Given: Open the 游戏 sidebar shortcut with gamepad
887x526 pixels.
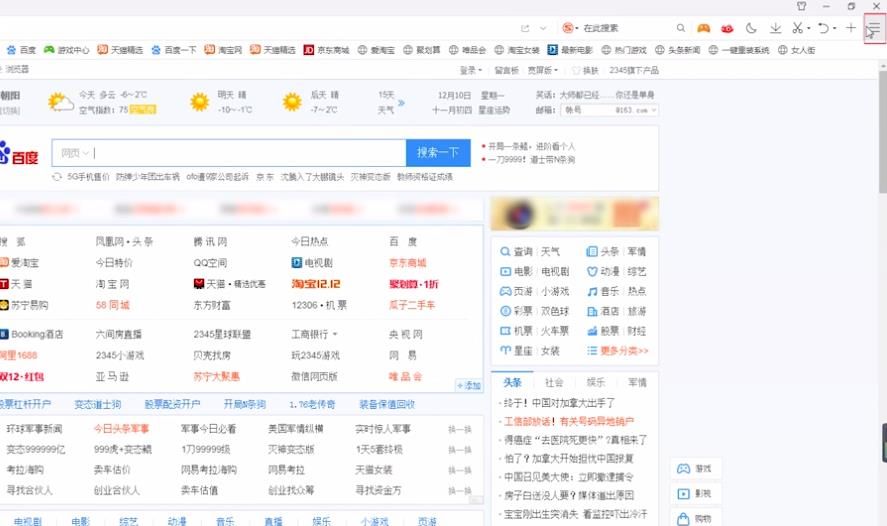Looking at the screenshot, I should [x=695, y=469].
